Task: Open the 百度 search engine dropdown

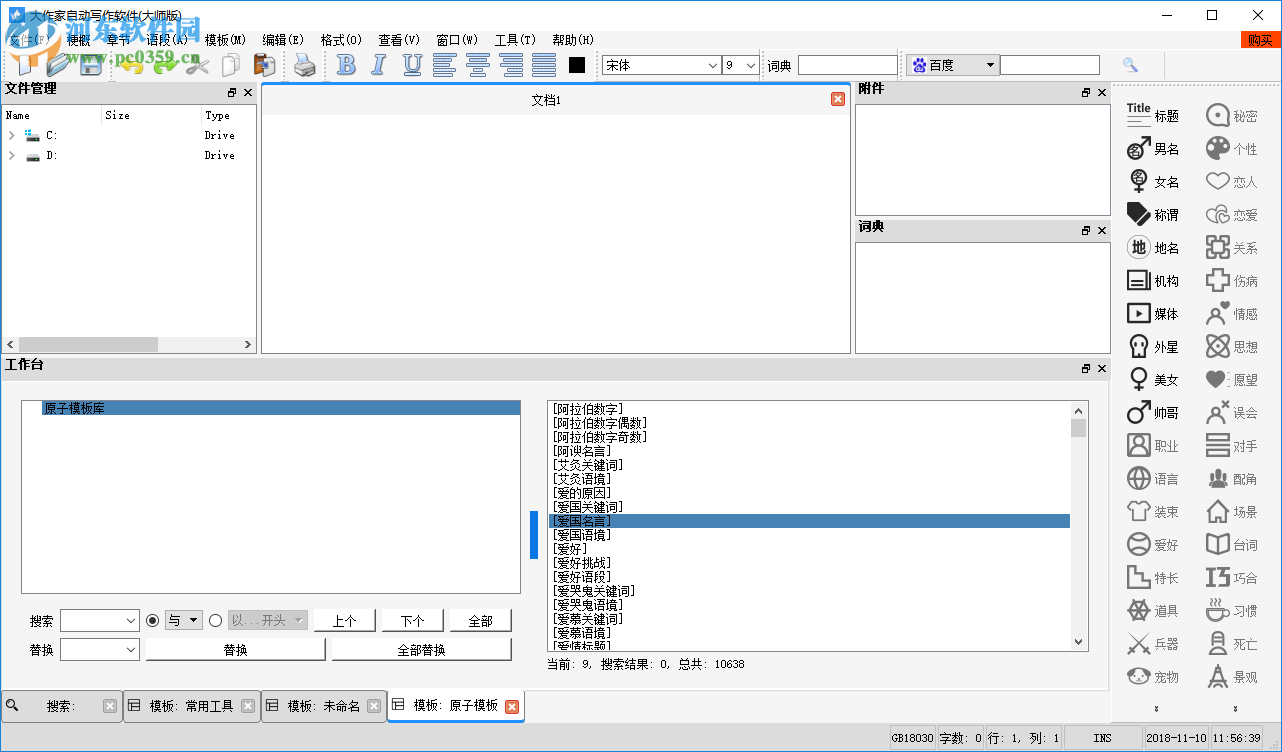Action: coord(988,64)
